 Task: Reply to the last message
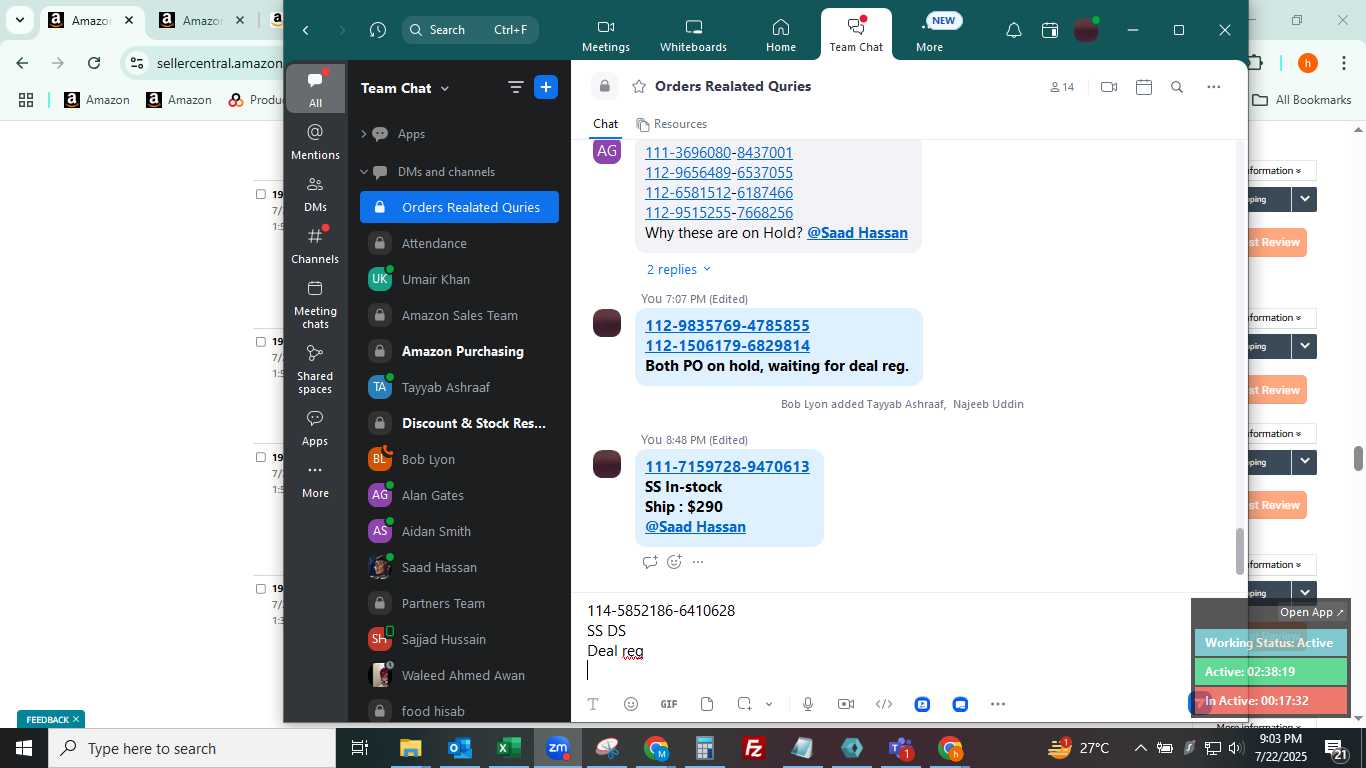pyautogui.click(x=650, y=562)
